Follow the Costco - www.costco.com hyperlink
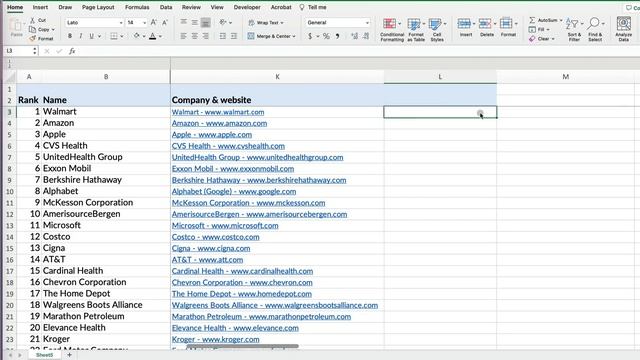 (216, 237)
